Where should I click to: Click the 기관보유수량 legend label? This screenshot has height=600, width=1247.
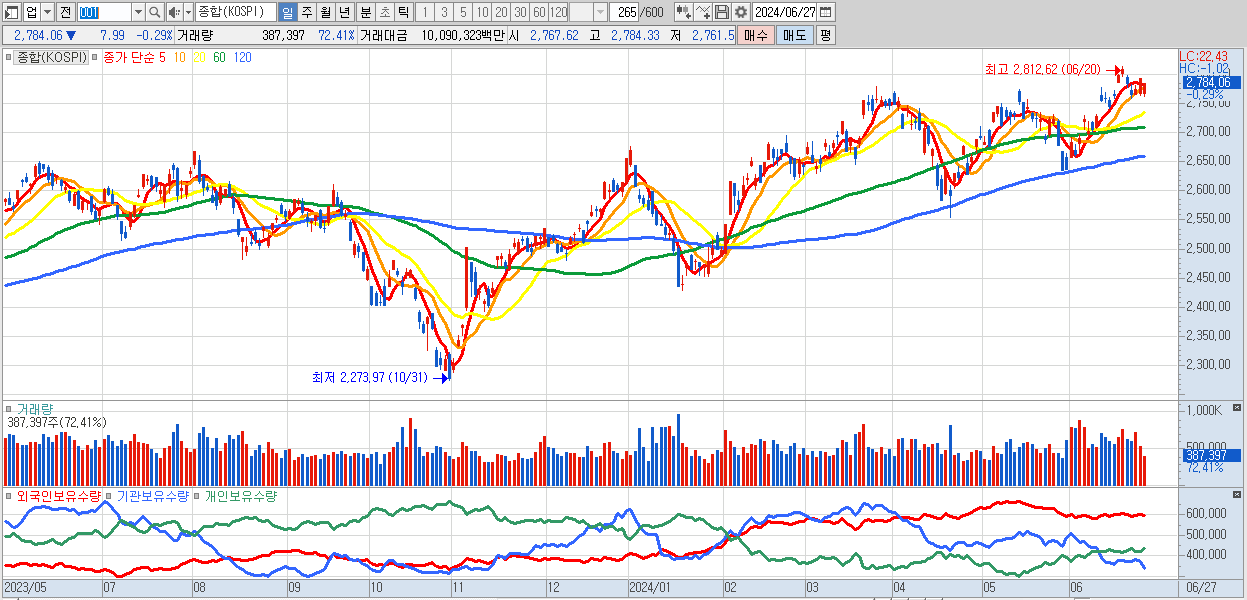153,495
